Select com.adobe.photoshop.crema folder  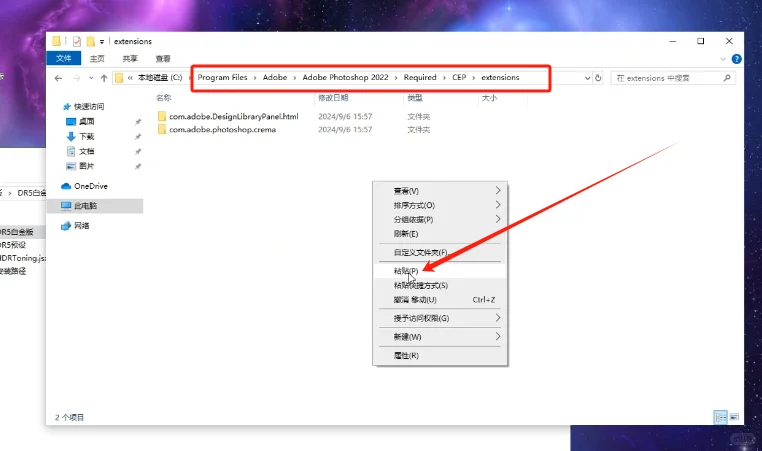pos(223,130)
